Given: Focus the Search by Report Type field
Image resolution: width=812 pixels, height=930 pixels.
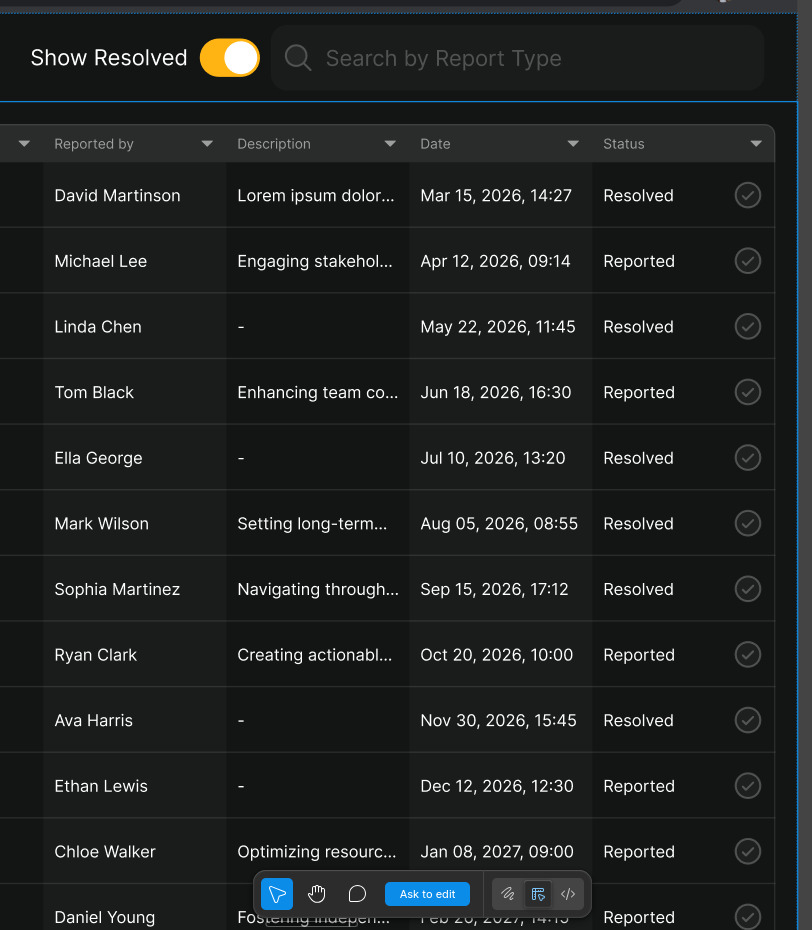Looking at the screenshot, I should tap(517, 58).
